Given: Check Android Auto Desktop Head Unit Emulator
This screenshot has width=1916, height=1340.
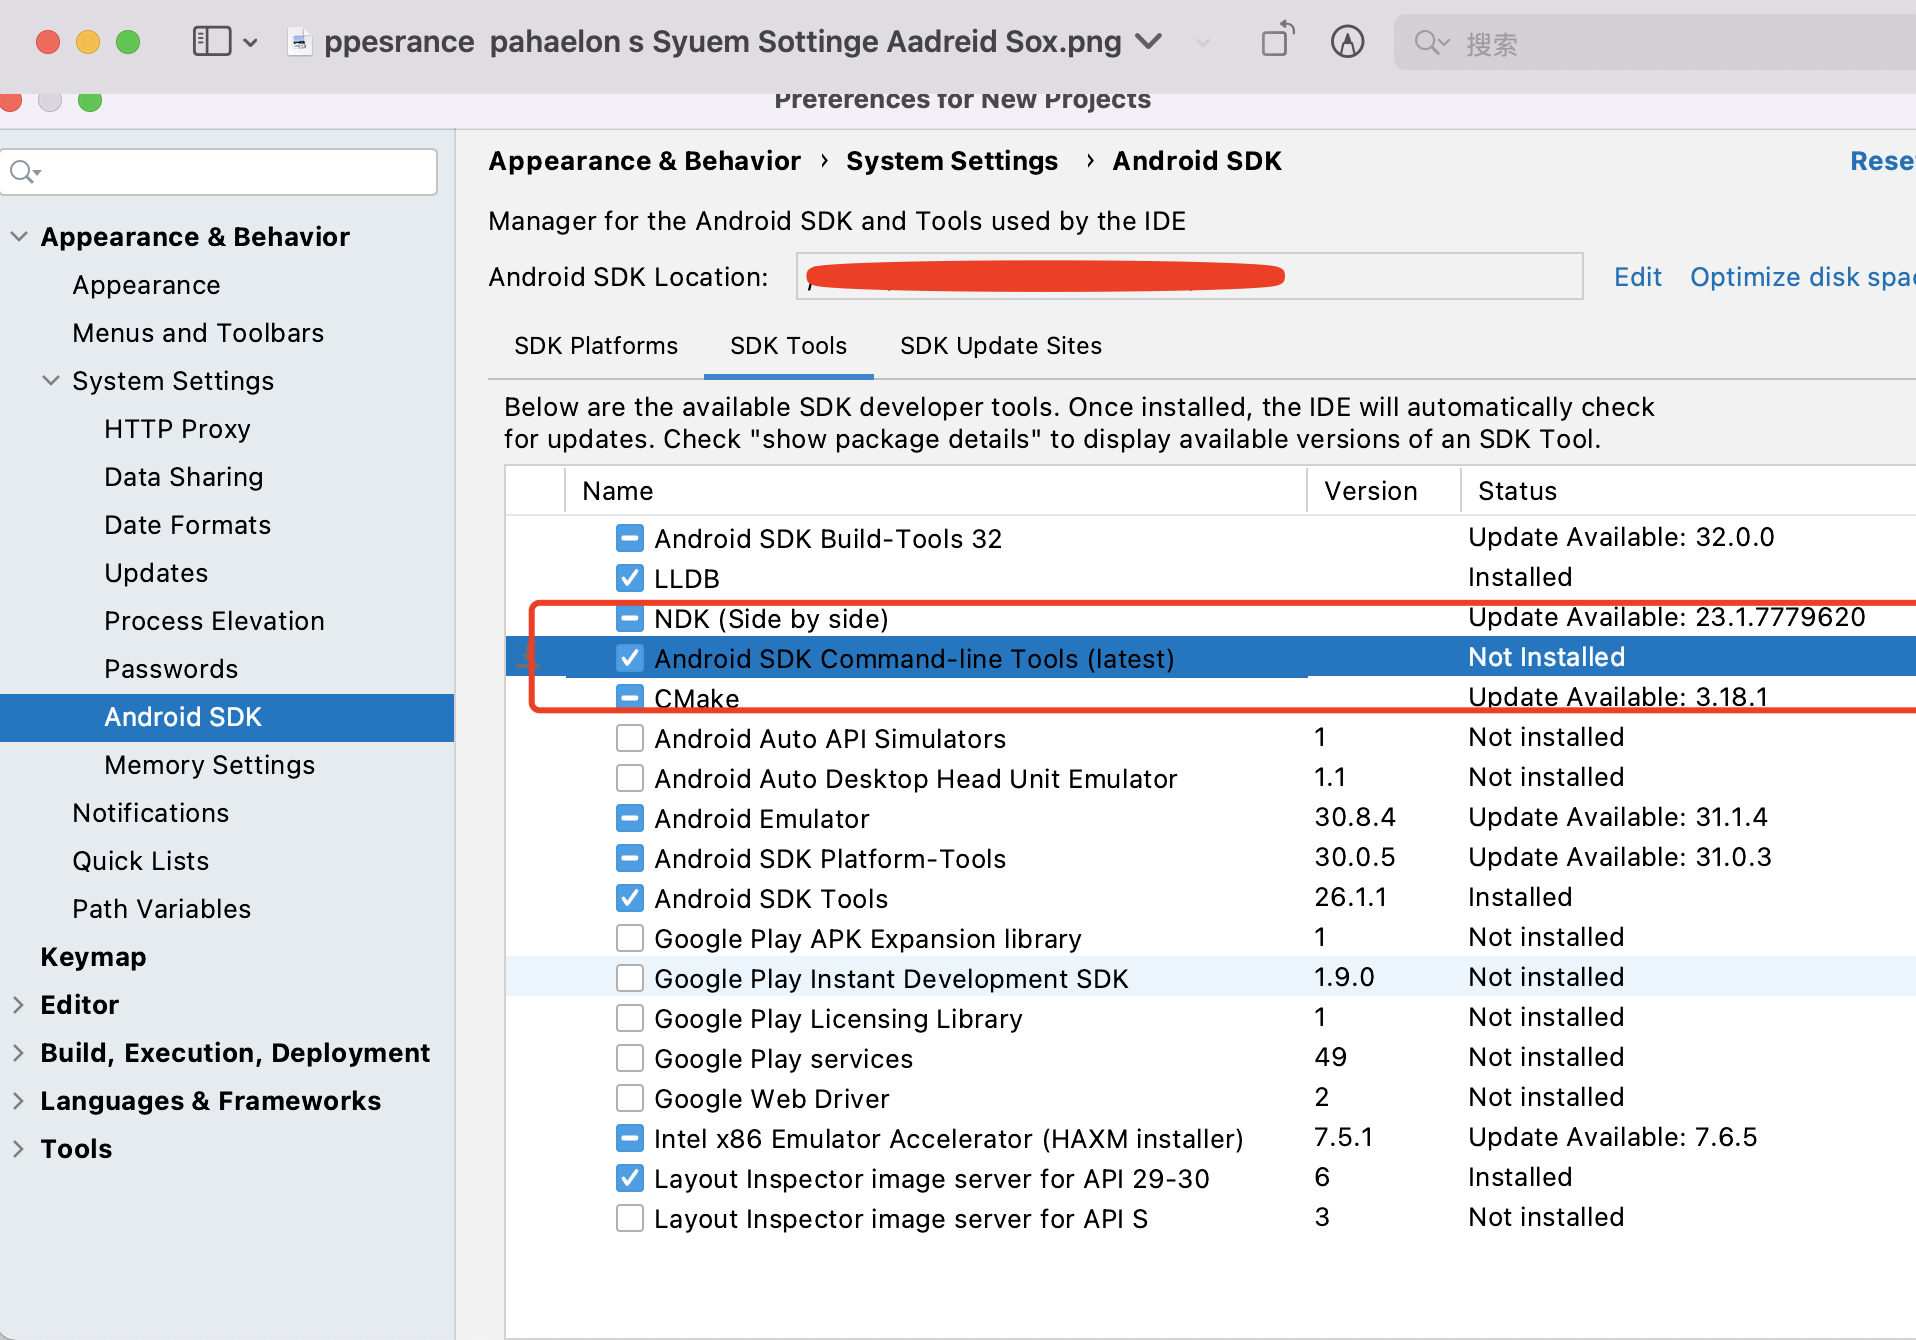Looking at the screenshot, I should [630, 779].
